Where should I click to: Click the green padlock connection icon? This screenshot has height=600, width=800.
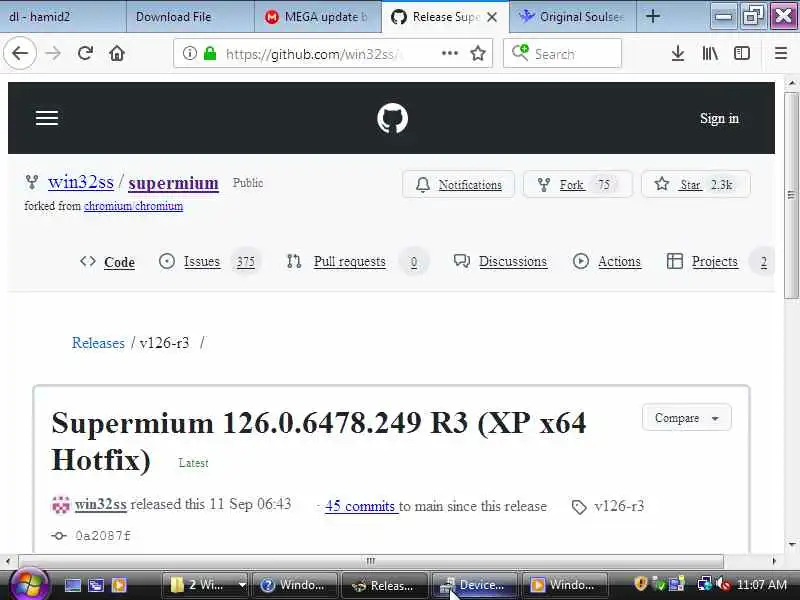pyautogui.click(x=210, y=53)
